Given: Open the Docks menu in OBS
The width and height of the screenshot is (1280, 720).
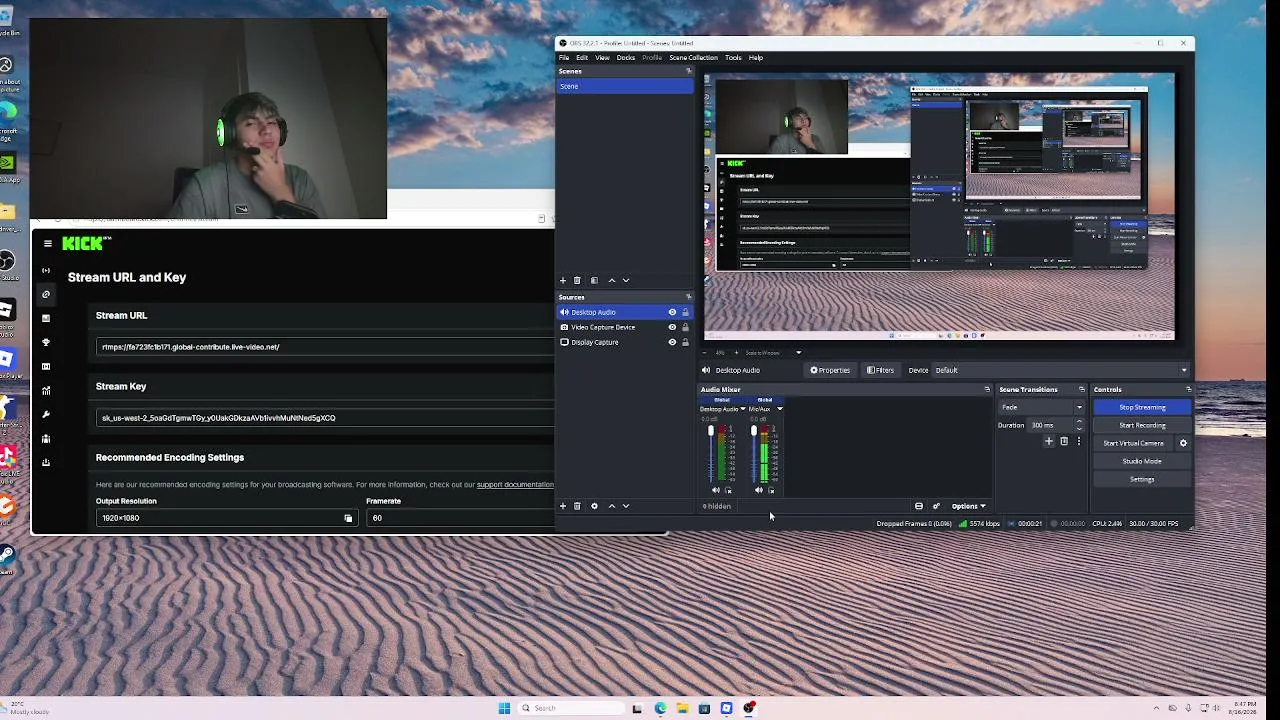Looking at the screenshot, I should coord(626,57).
